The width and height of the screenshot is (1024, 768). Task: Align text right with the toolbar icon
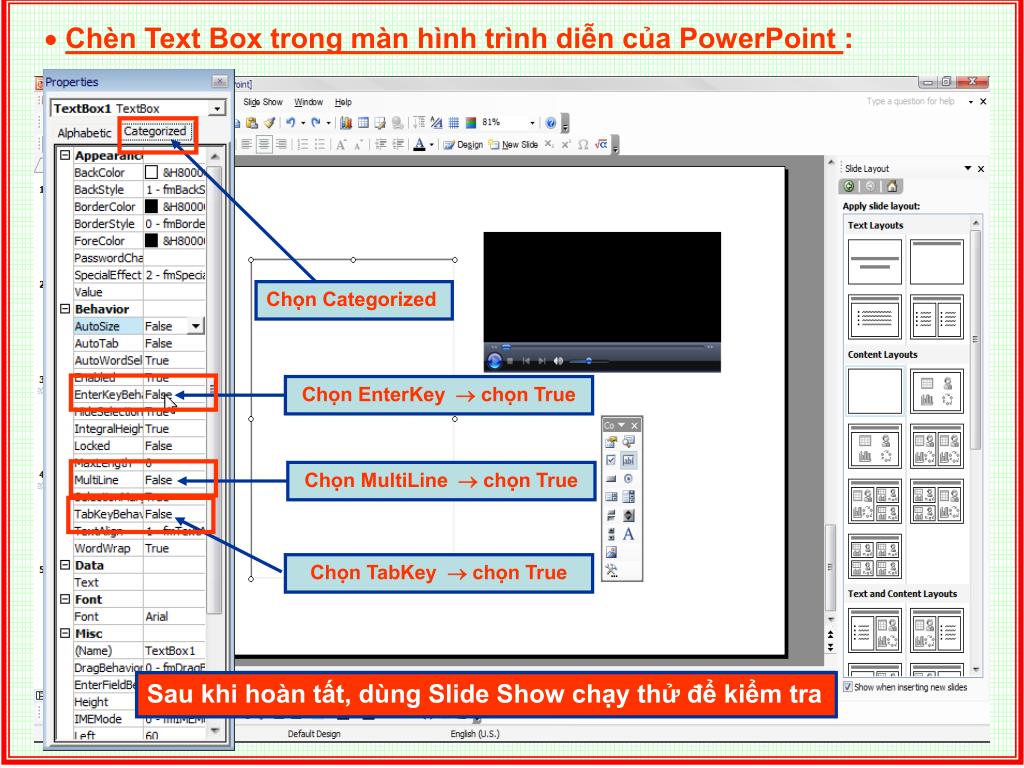281,144
